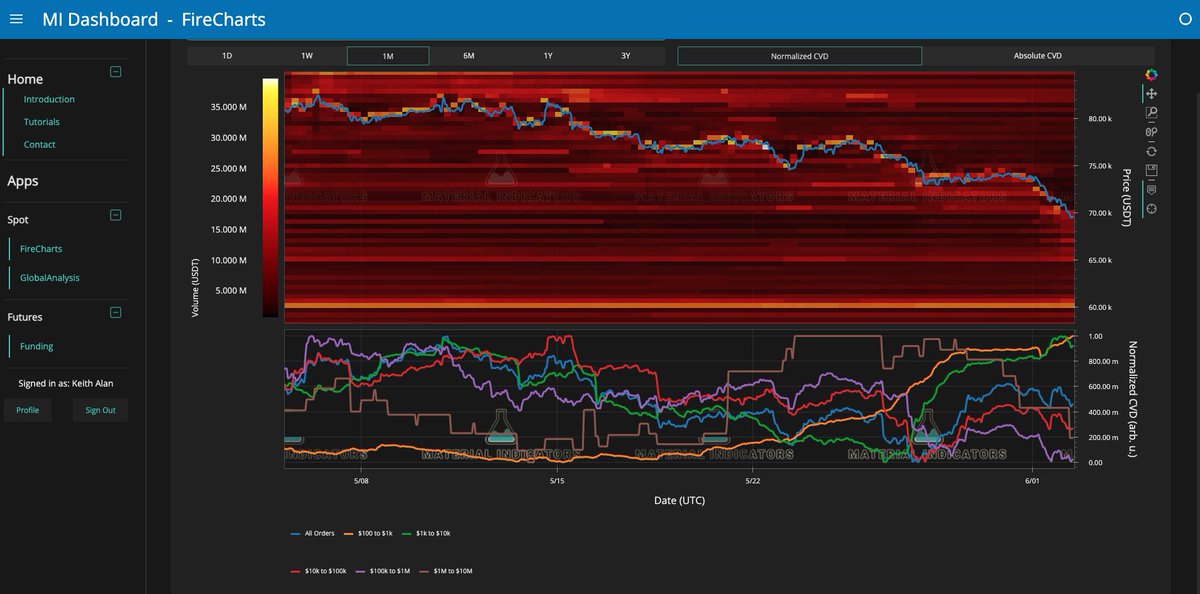
Task: Click the Profile button
Action: coord(28,410)
